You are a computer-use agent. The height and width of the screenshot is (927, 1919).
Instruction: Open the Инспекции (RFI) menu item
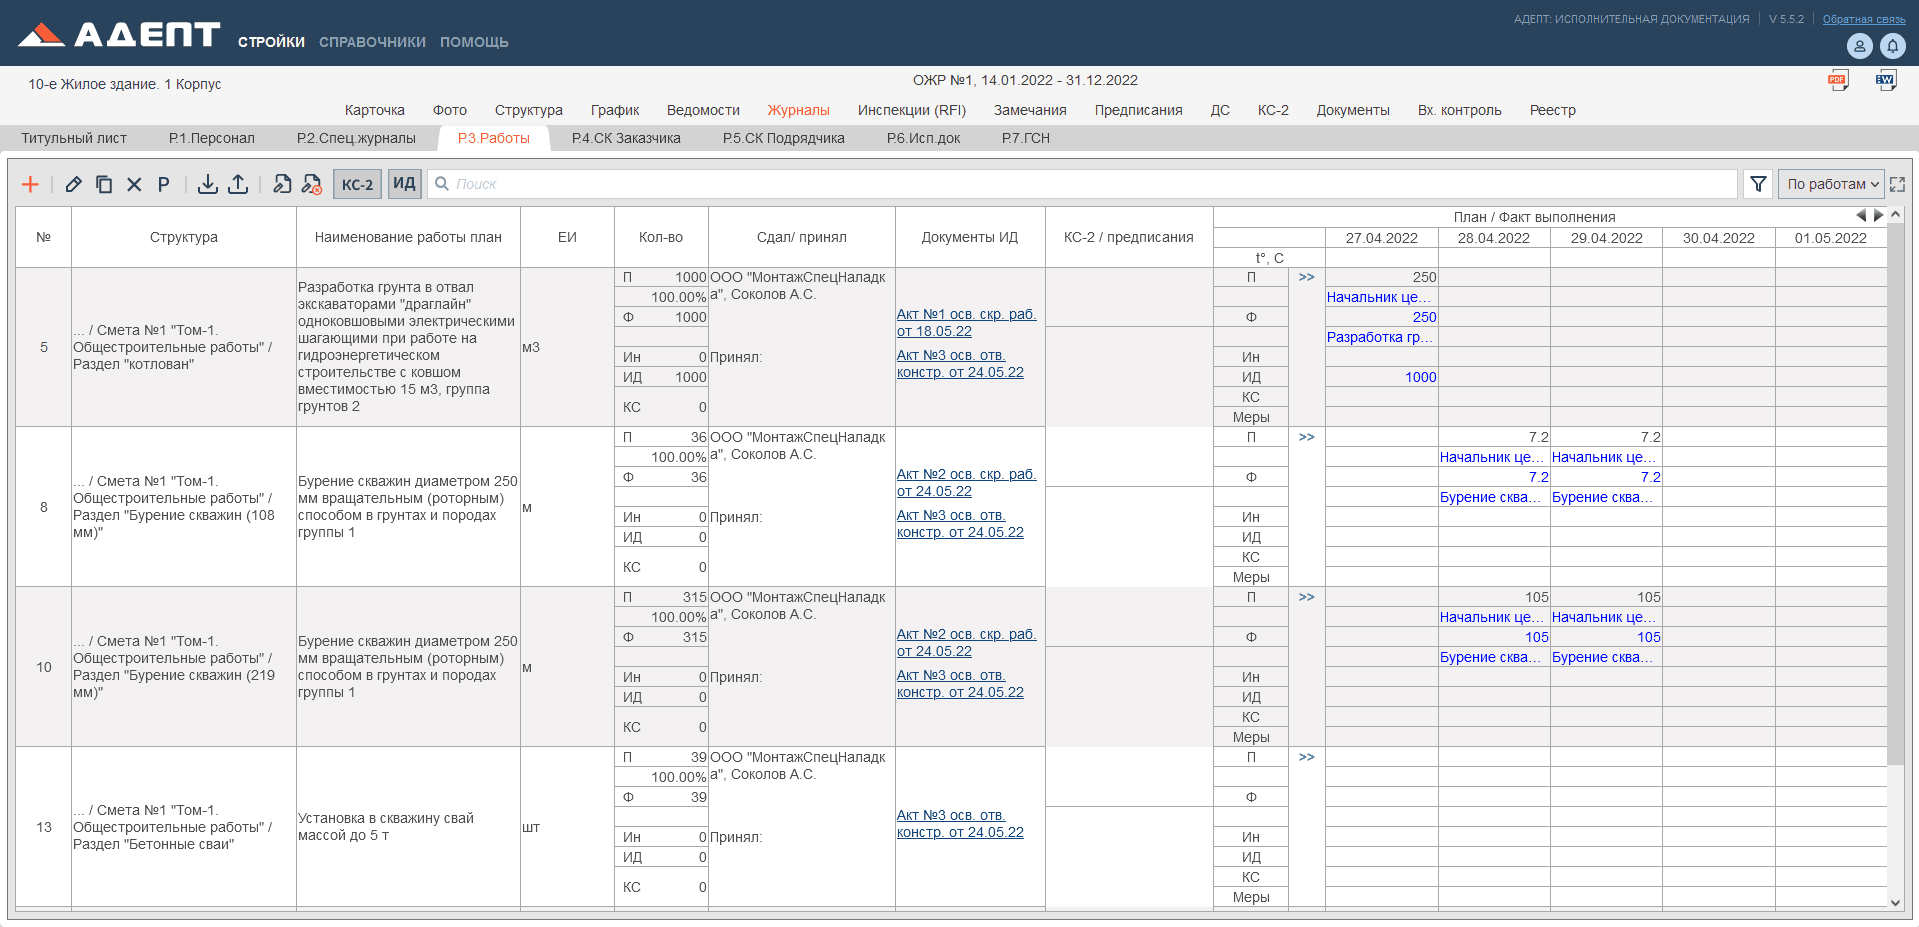point(911,110)
